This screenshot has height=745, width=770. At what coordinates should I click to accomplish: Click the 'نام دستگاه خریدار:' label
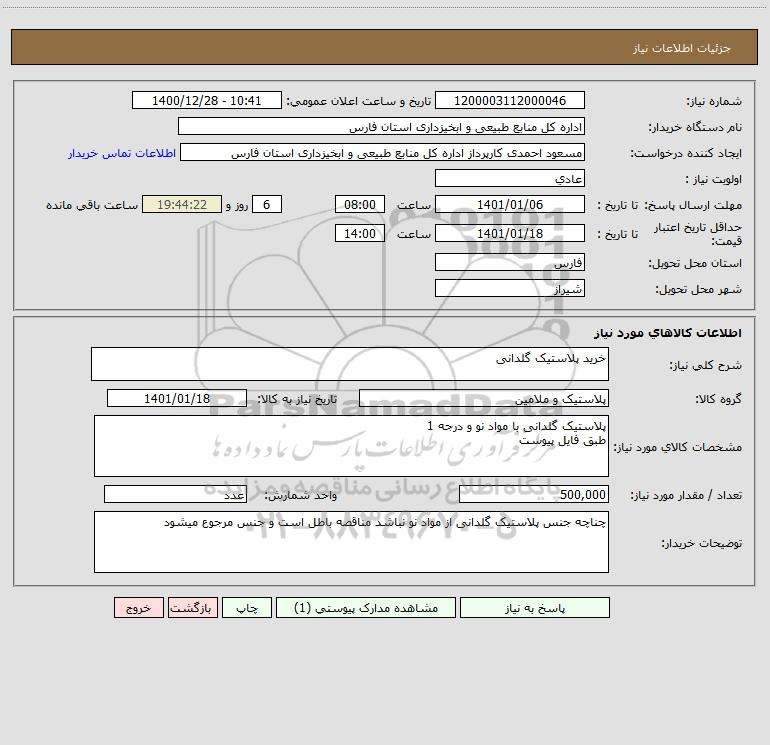(695, 127)
